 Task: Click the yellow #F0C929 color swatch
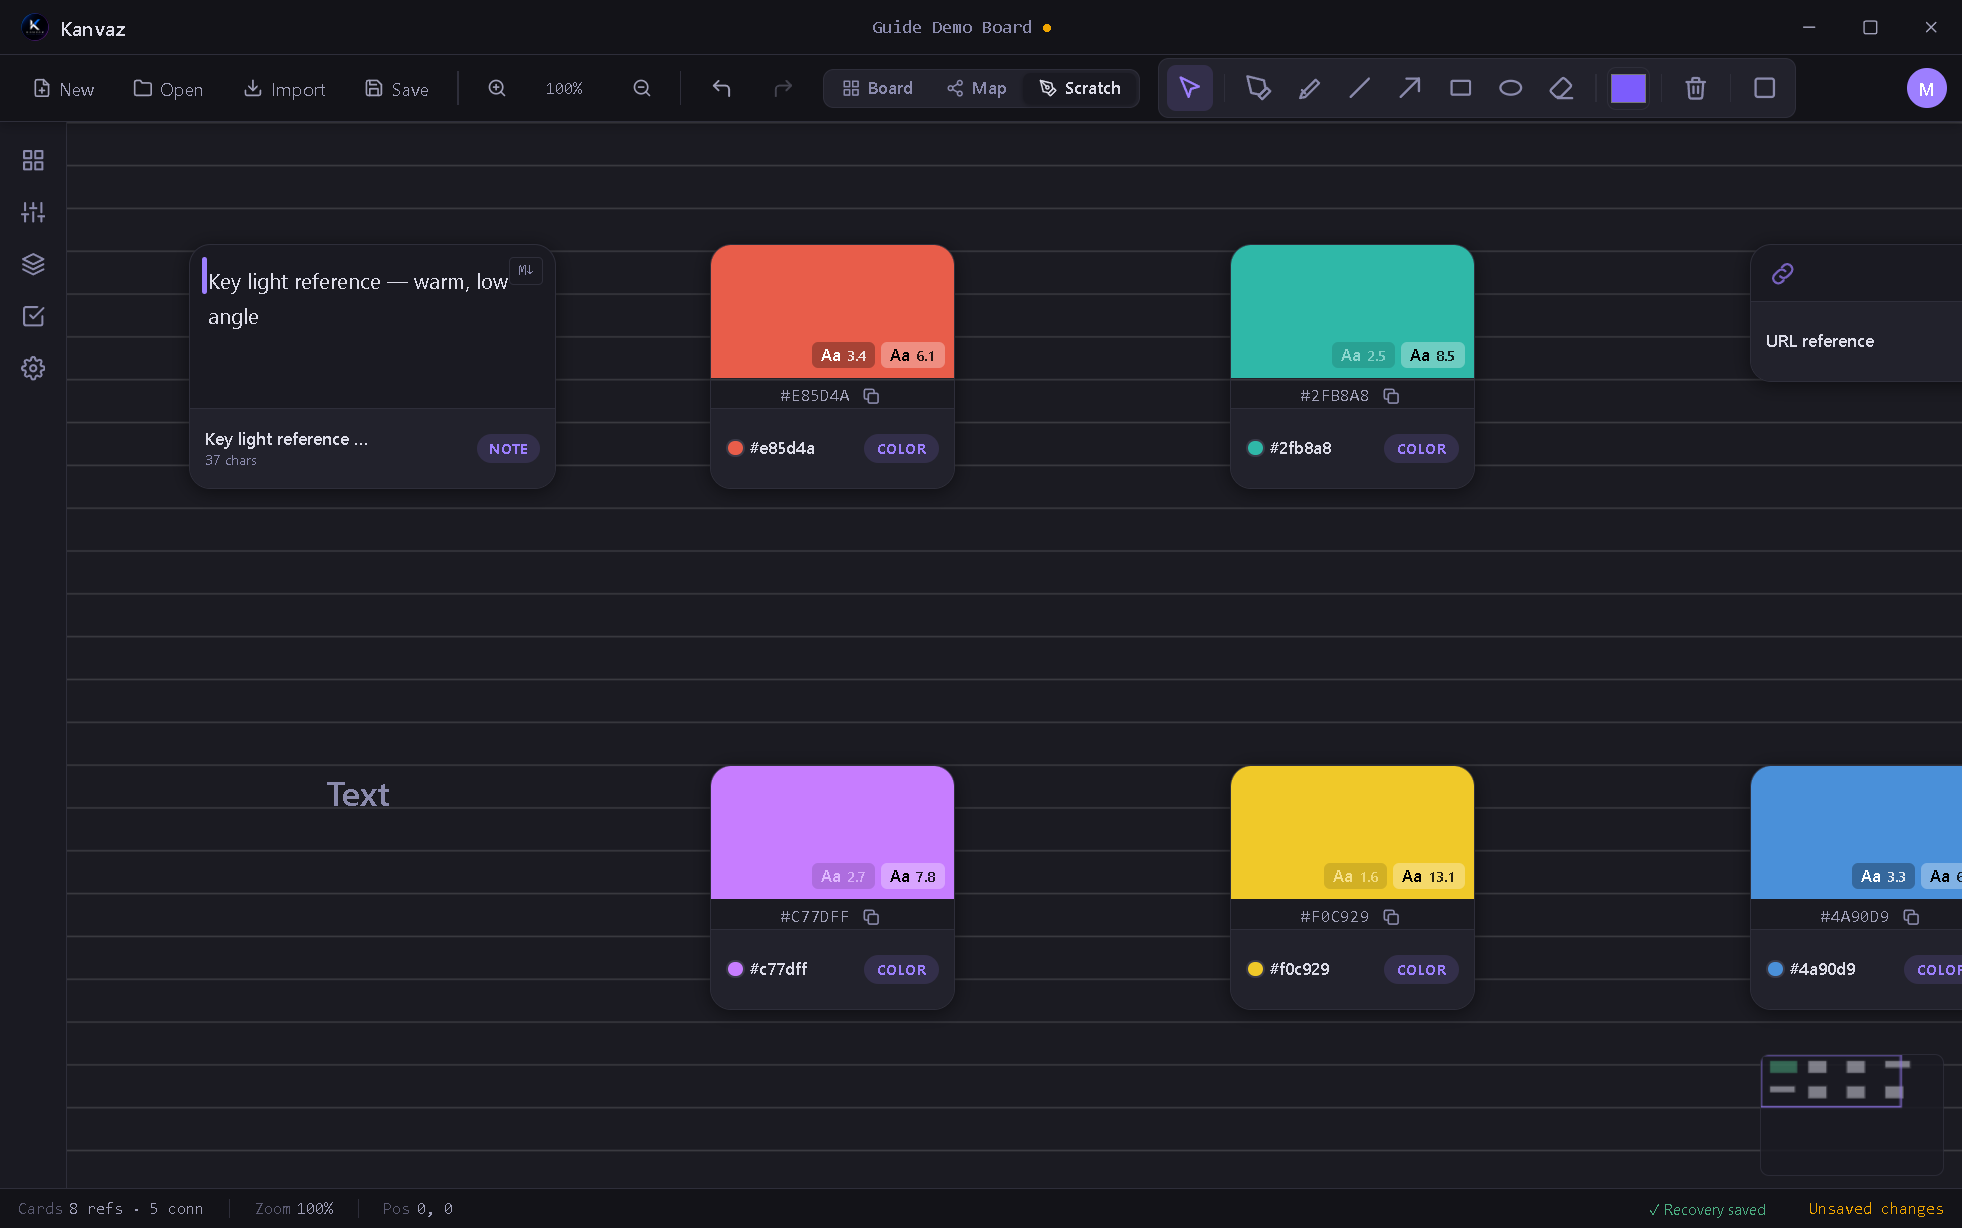tap(1352, 832)
